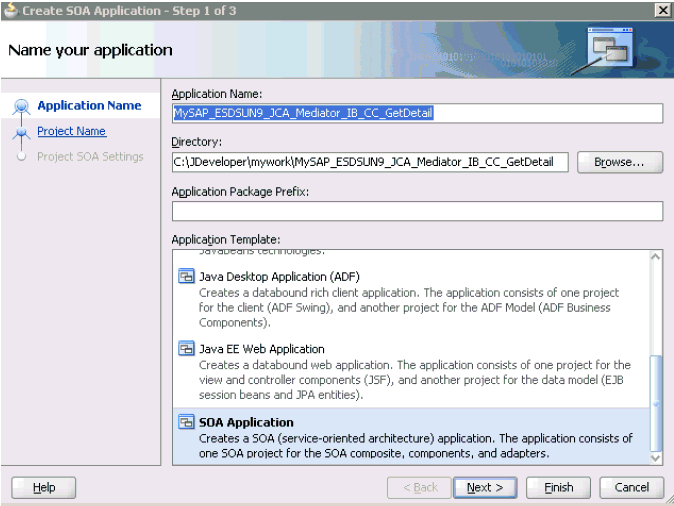Click inside the Application Name field

point(417,113)
